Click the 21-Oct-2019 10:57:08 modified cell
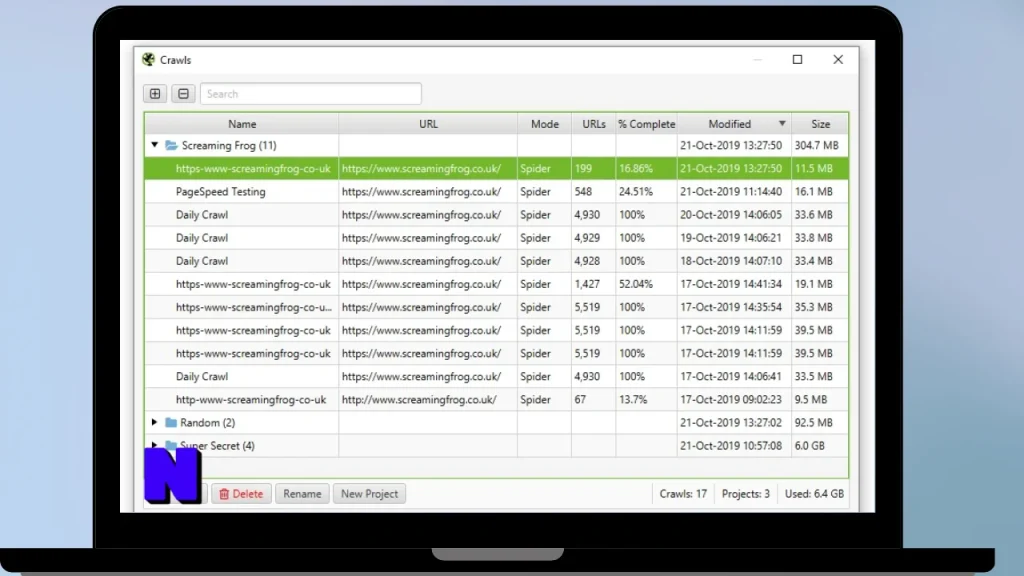 point(734,445)
